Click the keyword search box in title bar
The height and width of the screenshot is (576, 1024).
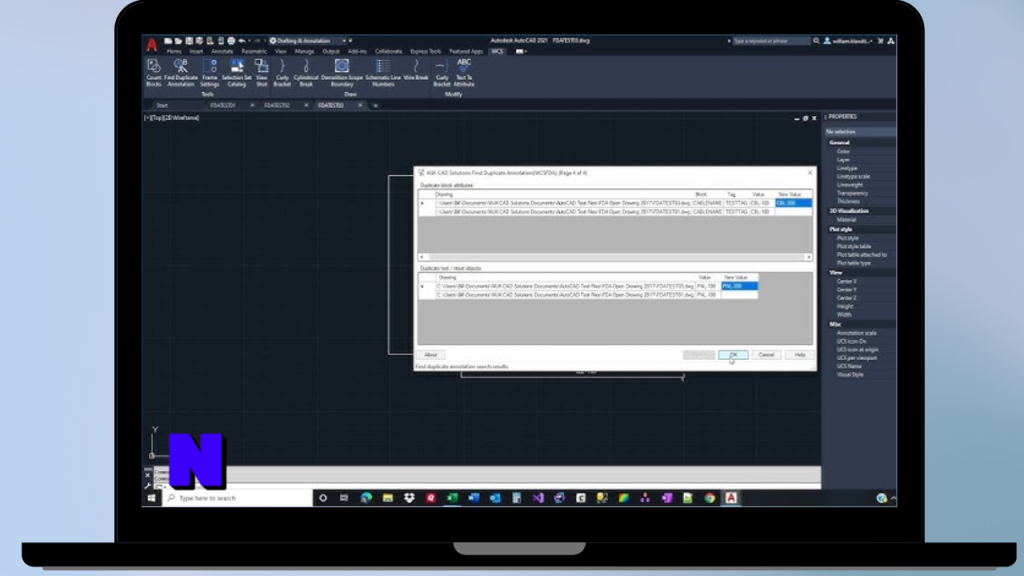(771, 40)
